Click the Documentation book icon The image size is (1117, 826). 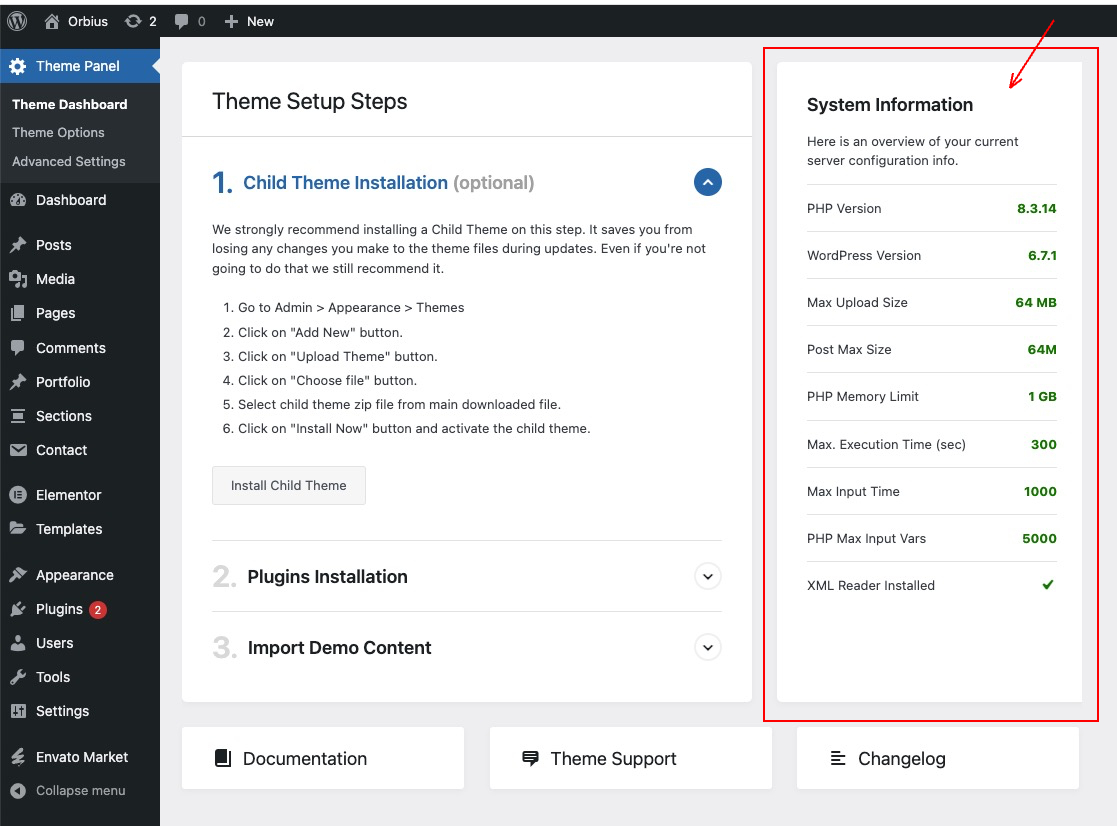pos(223,758)
